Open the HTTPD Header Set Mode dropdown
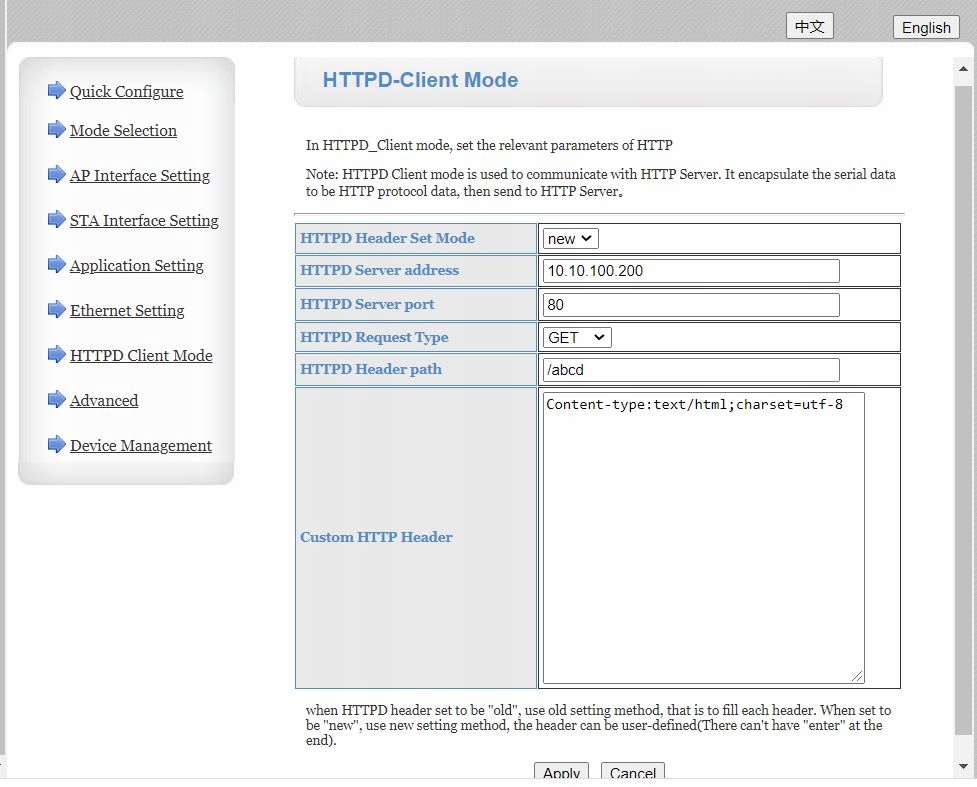The width and height of the screenshot is (977, 787). point(571,239)
